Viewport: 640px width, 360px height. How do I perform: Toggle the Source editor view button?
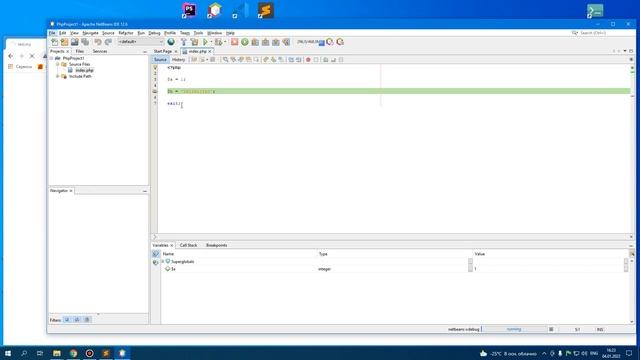point(160,60)
